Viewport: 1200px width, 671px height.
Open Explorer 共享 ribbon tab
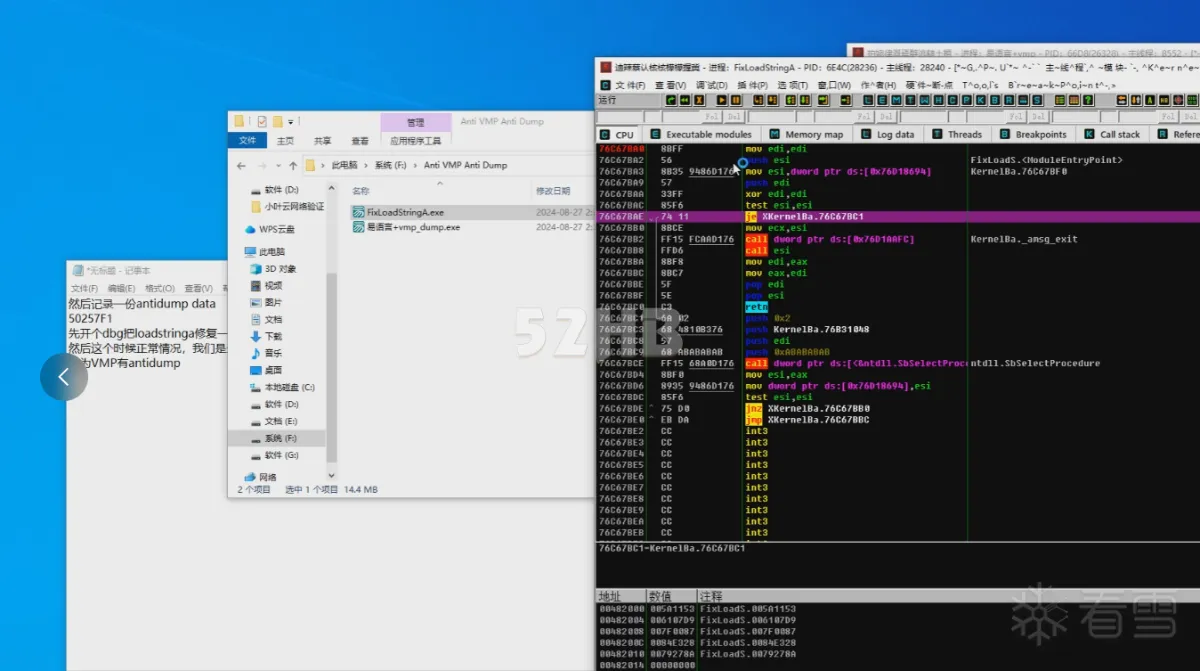click(x=322, y=141)
